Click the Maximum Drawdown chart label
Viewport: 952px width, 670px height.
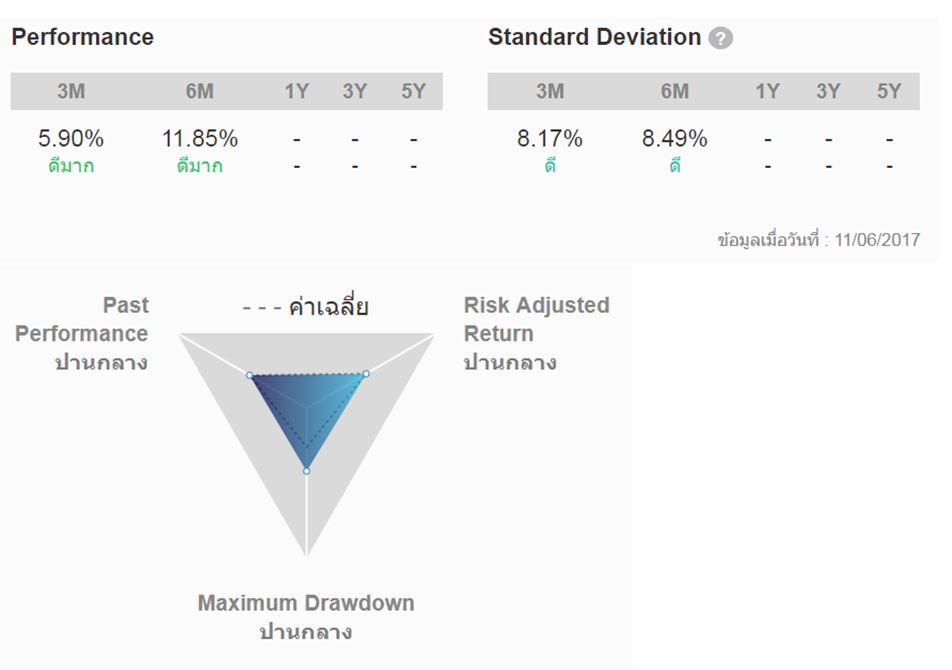click(305, 604)
